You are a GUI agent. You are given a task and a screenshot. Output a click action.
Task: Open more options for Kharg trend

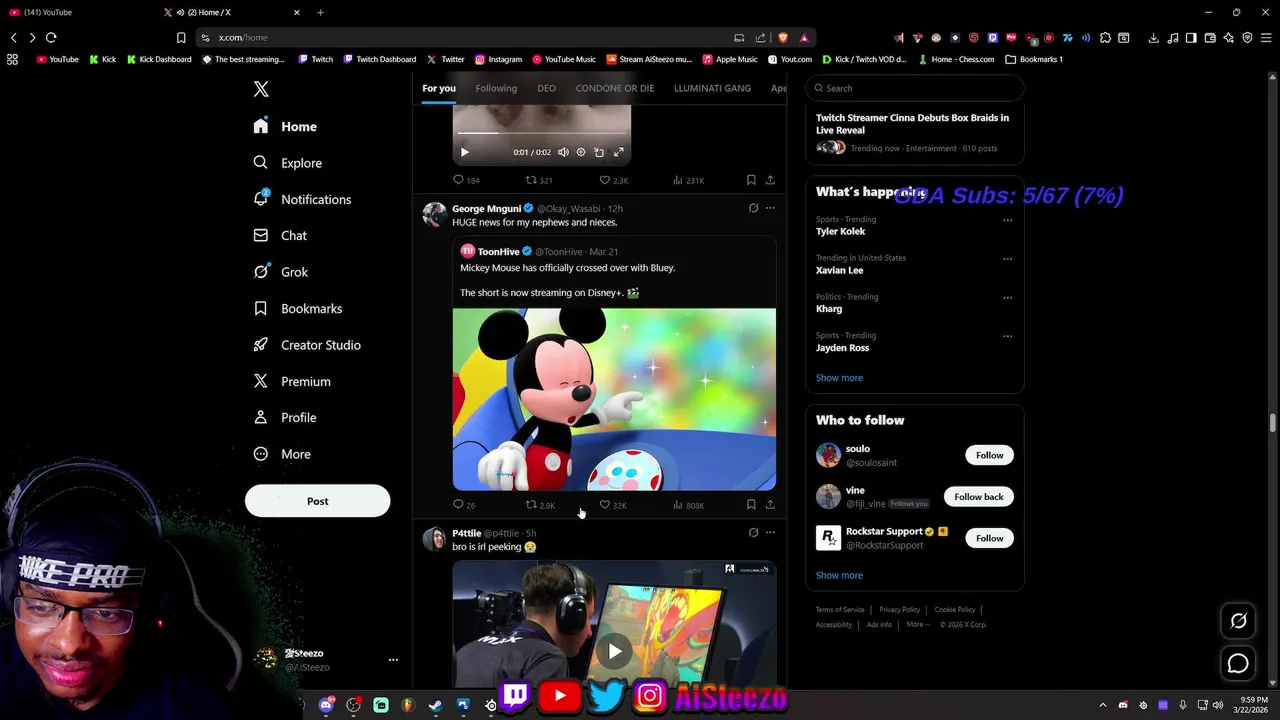coord(1007,297)
